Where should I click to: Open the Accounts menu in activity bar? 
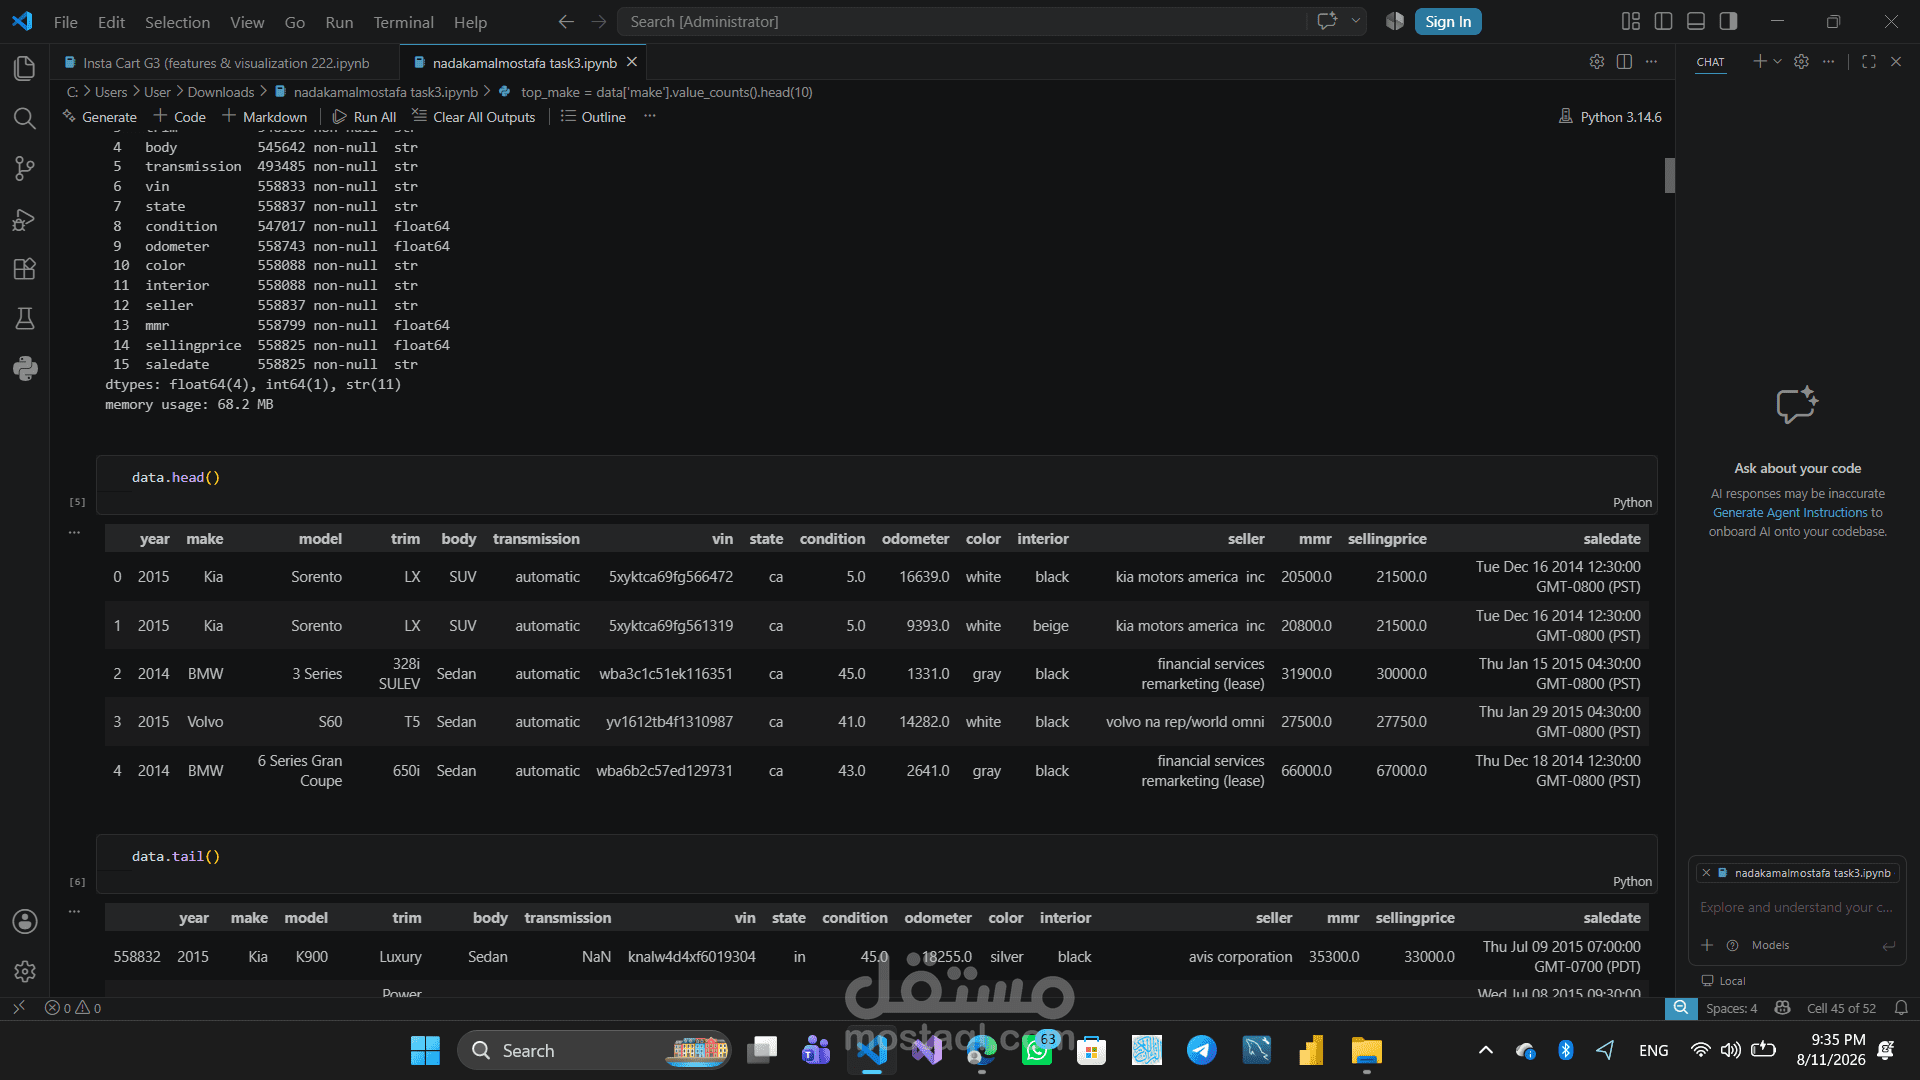(25, 921)
